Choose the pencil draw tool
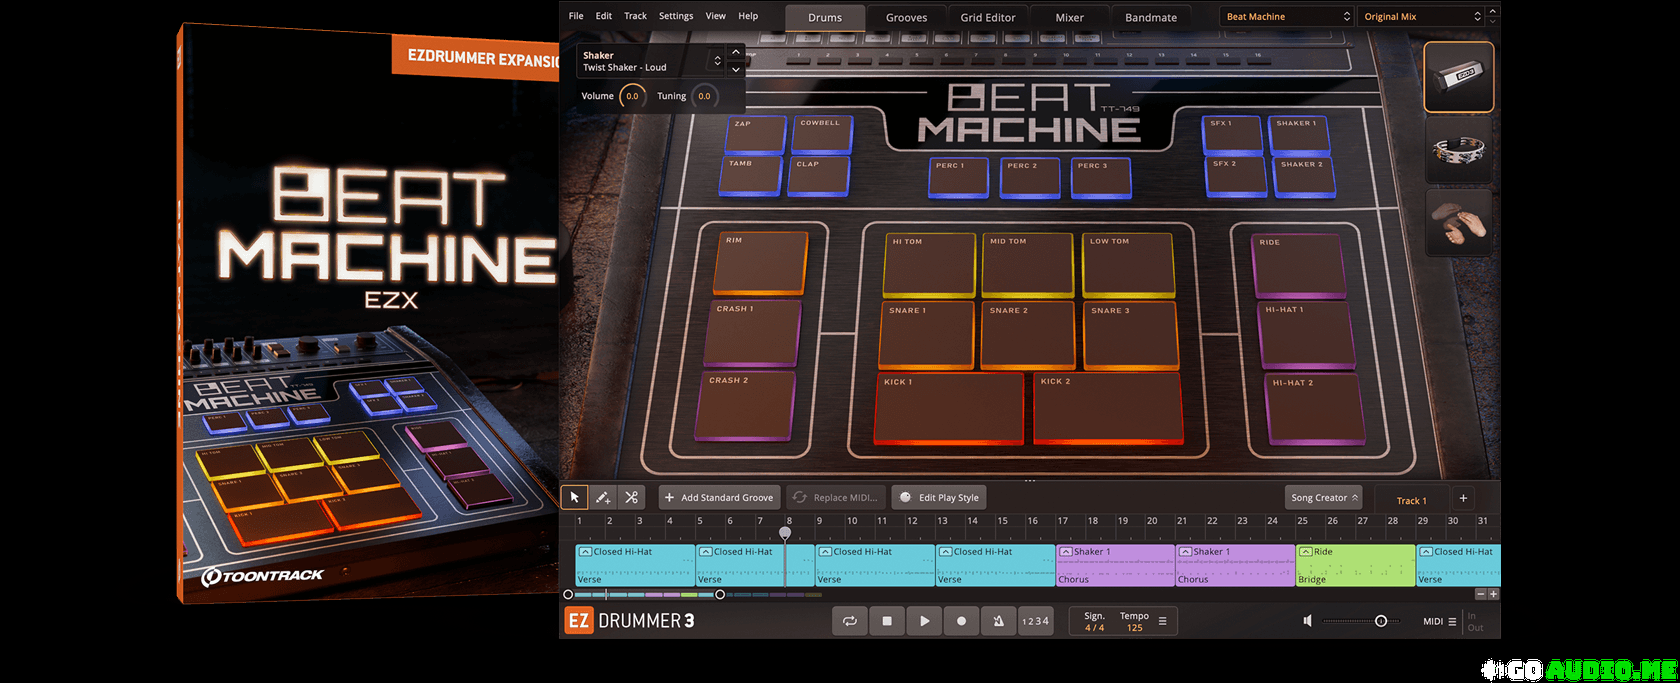The width and height of the screenshot is (1680, 683). point(603,497)
